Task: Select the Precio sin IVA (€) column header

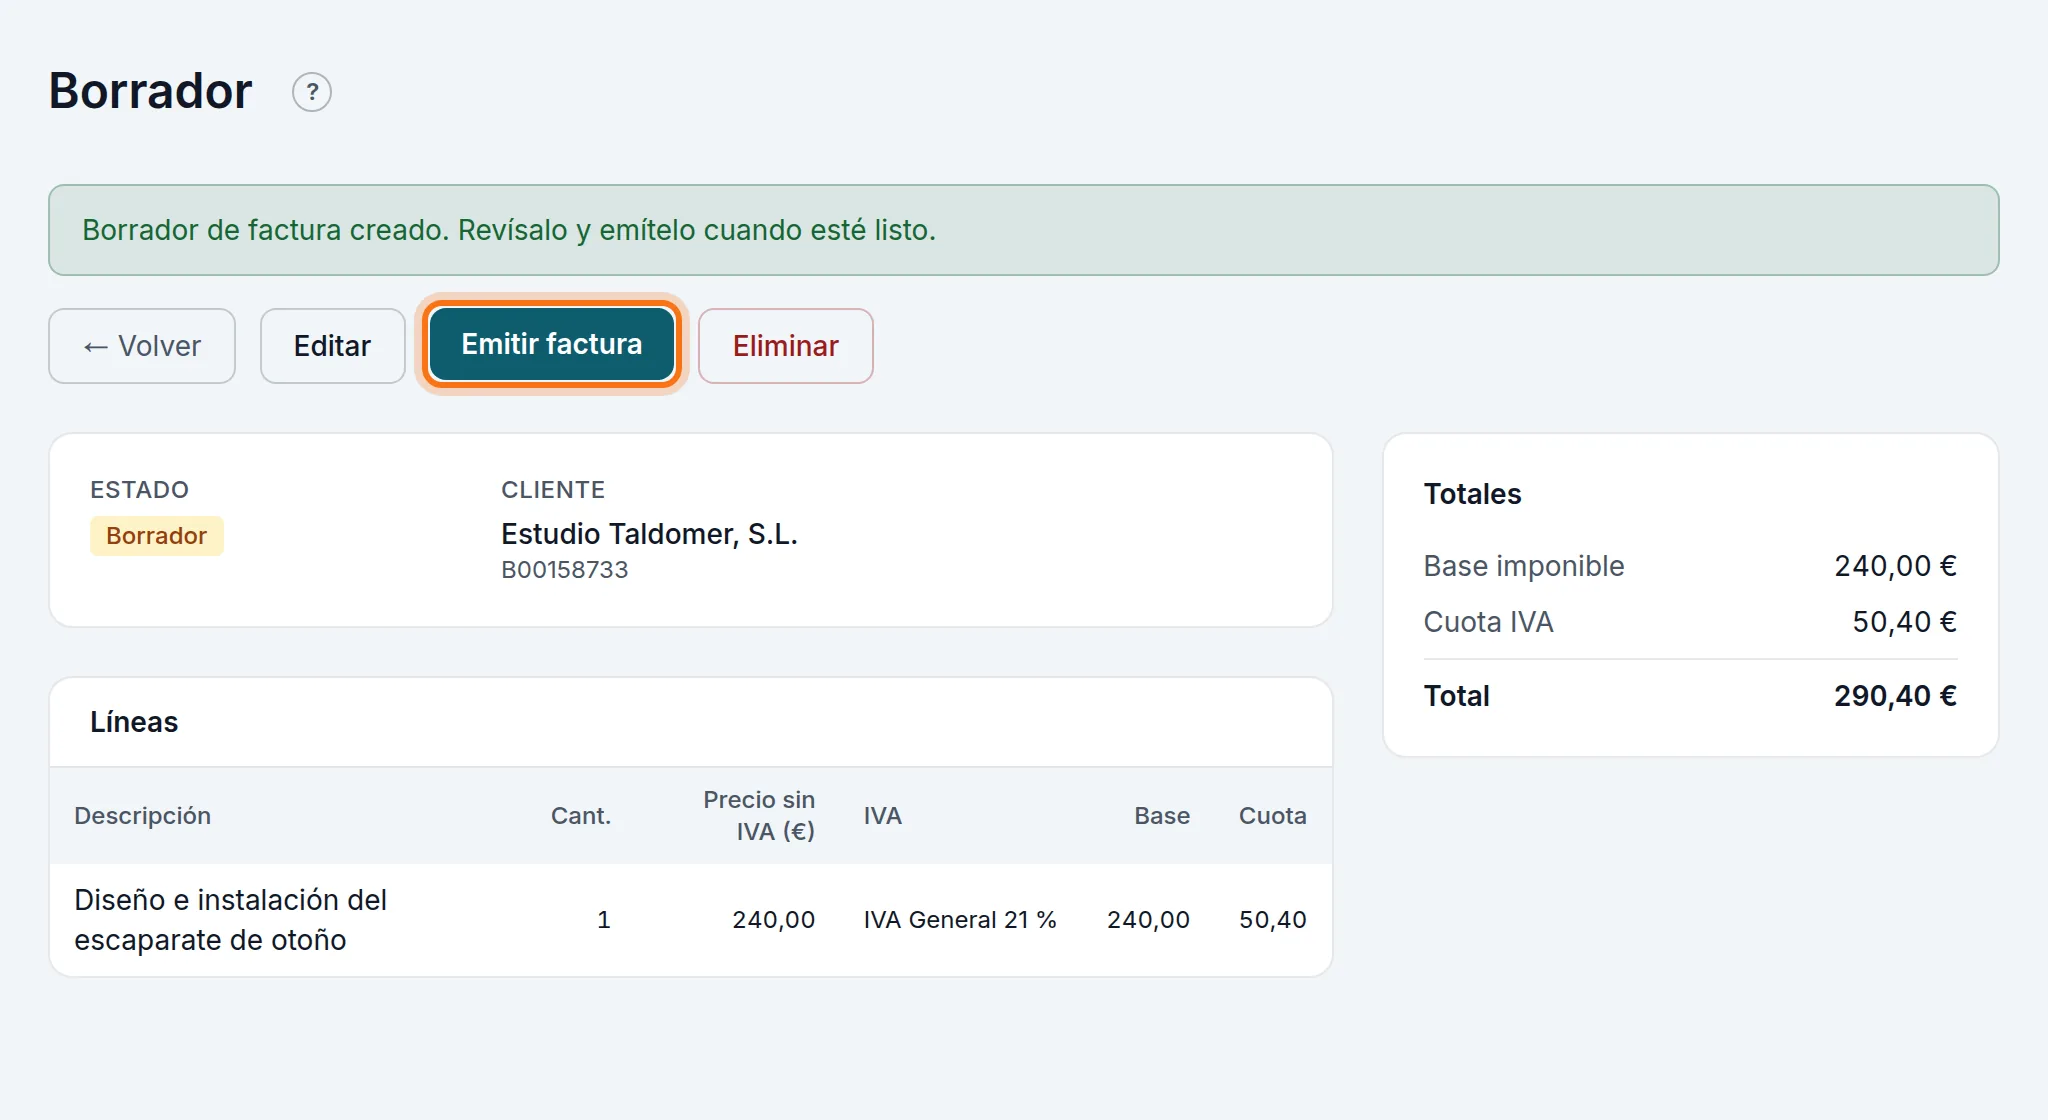Action: 759,816
